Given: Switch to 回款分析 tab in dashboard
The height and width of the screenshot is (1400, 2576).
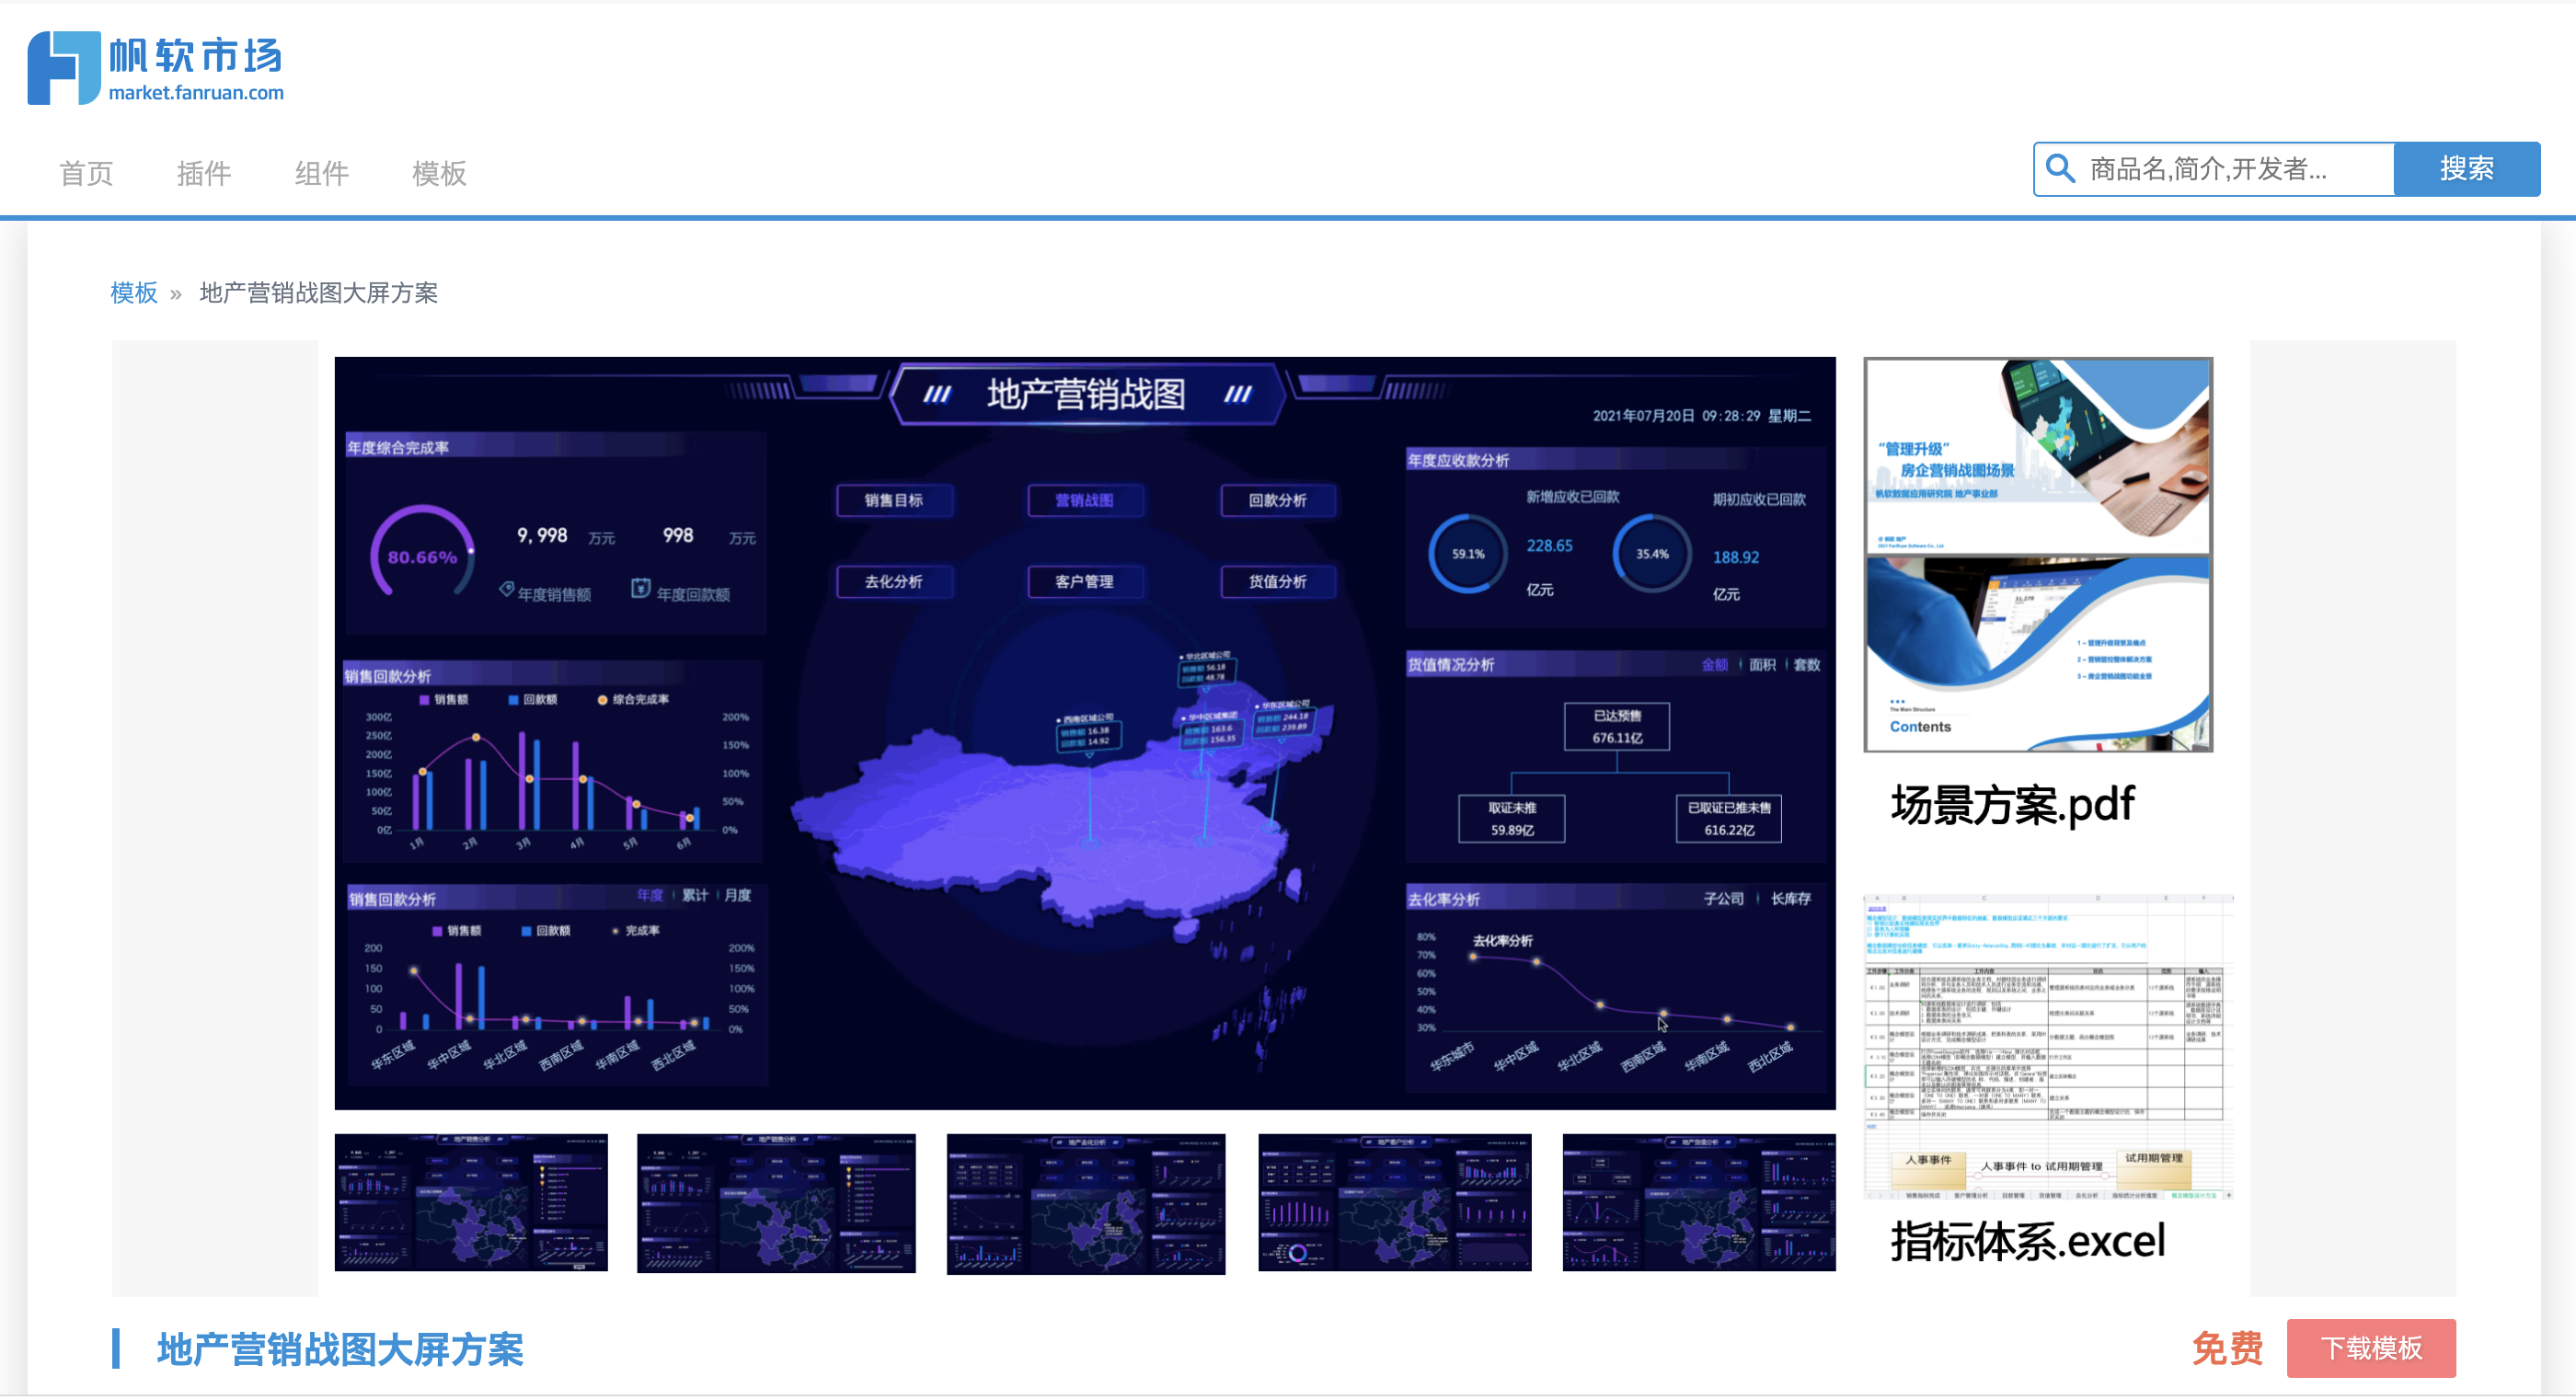Looking at the screenshot, I should click(1277, 500).
